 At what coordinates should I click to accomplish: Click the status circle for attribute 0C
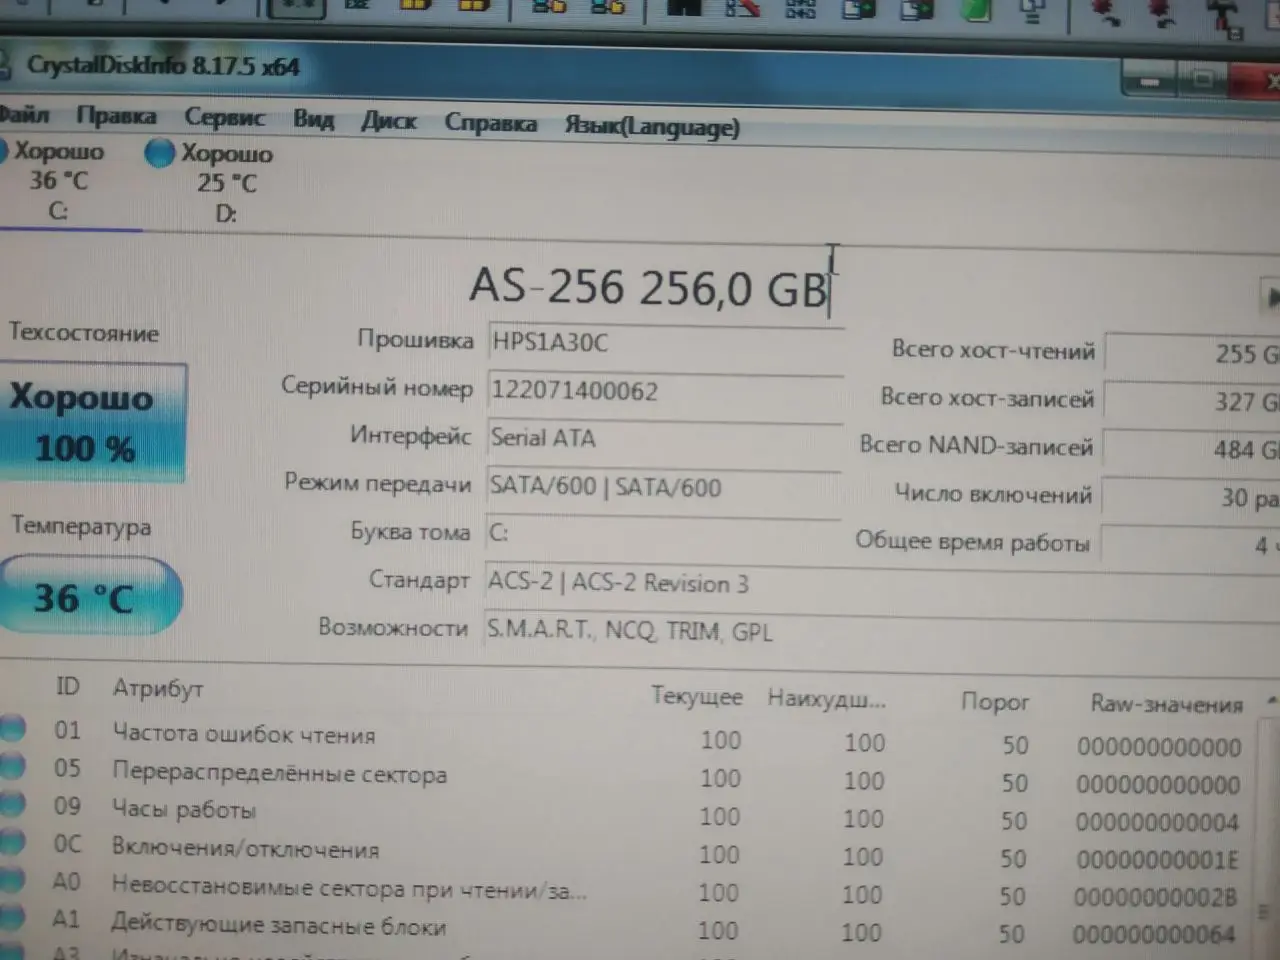pos(11,843)
